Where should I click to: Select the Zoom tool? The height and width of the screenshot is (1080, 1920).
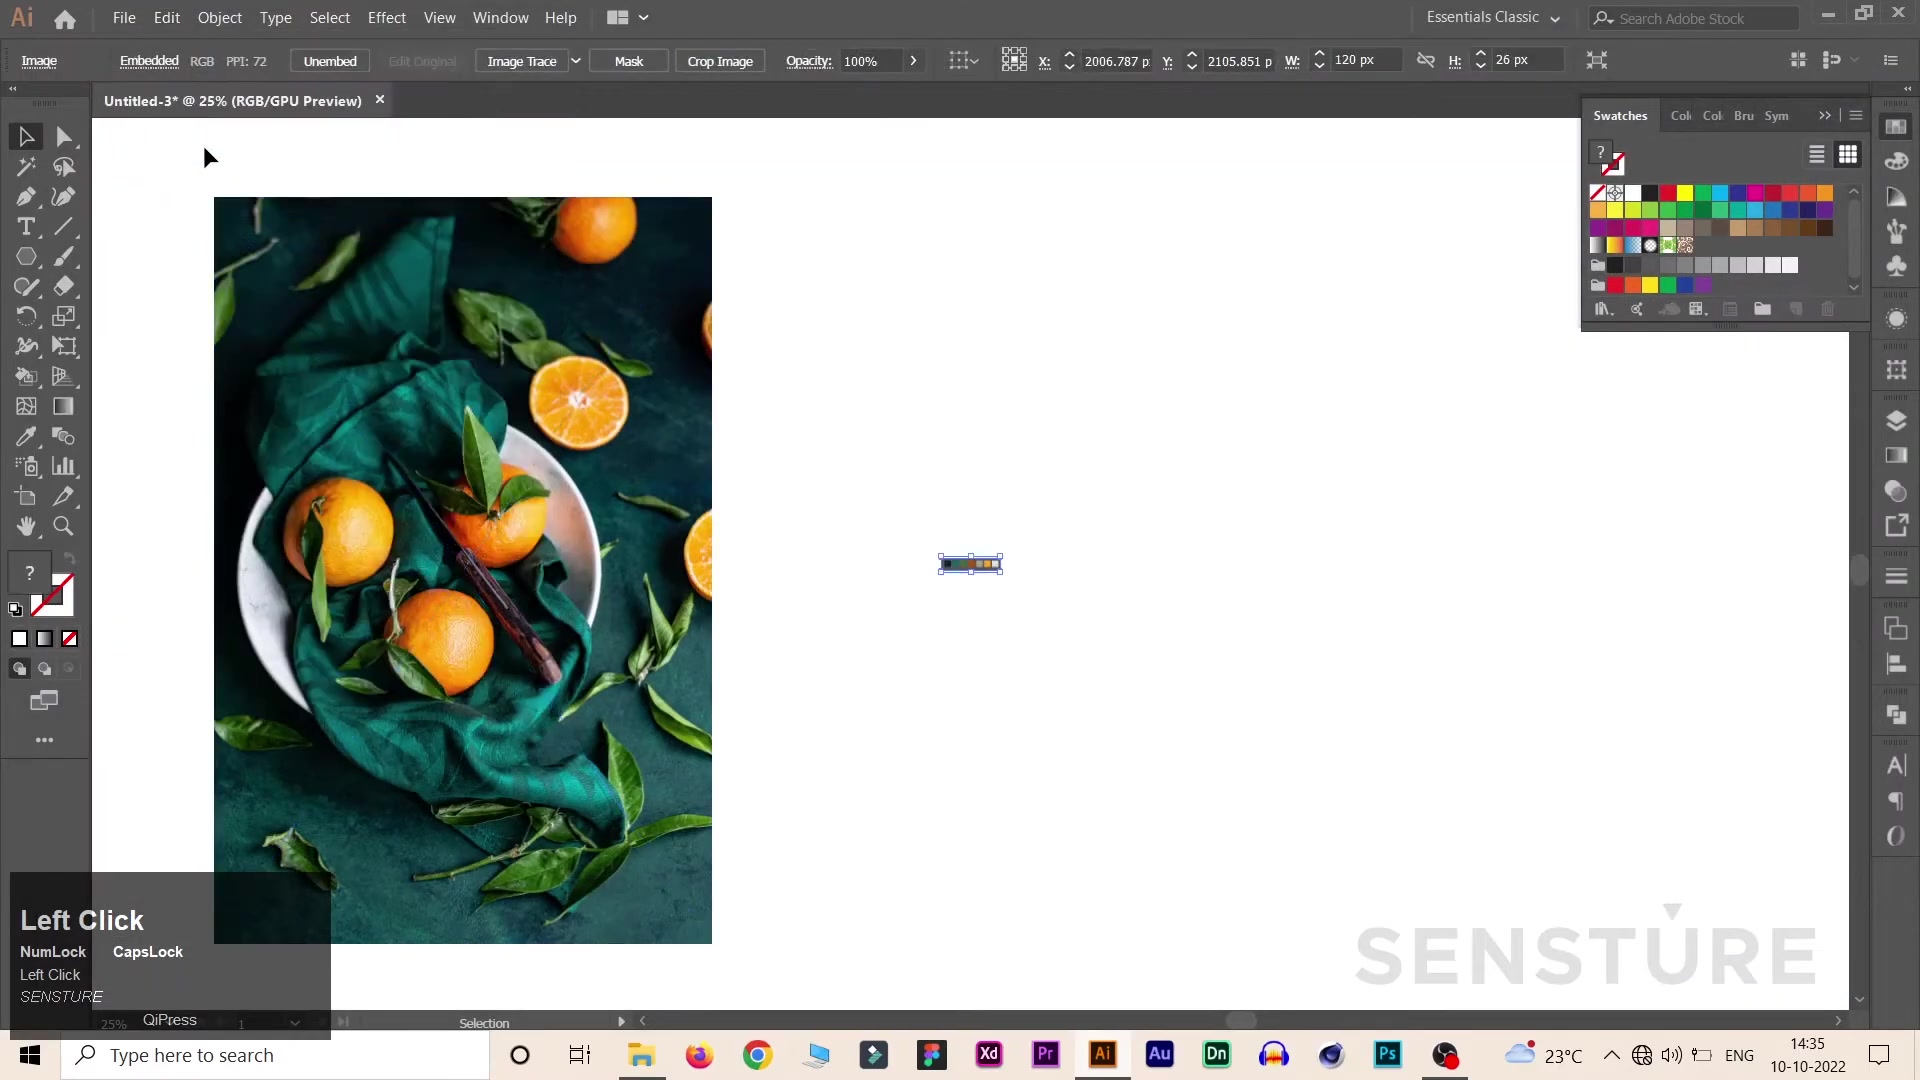[62, 527]
